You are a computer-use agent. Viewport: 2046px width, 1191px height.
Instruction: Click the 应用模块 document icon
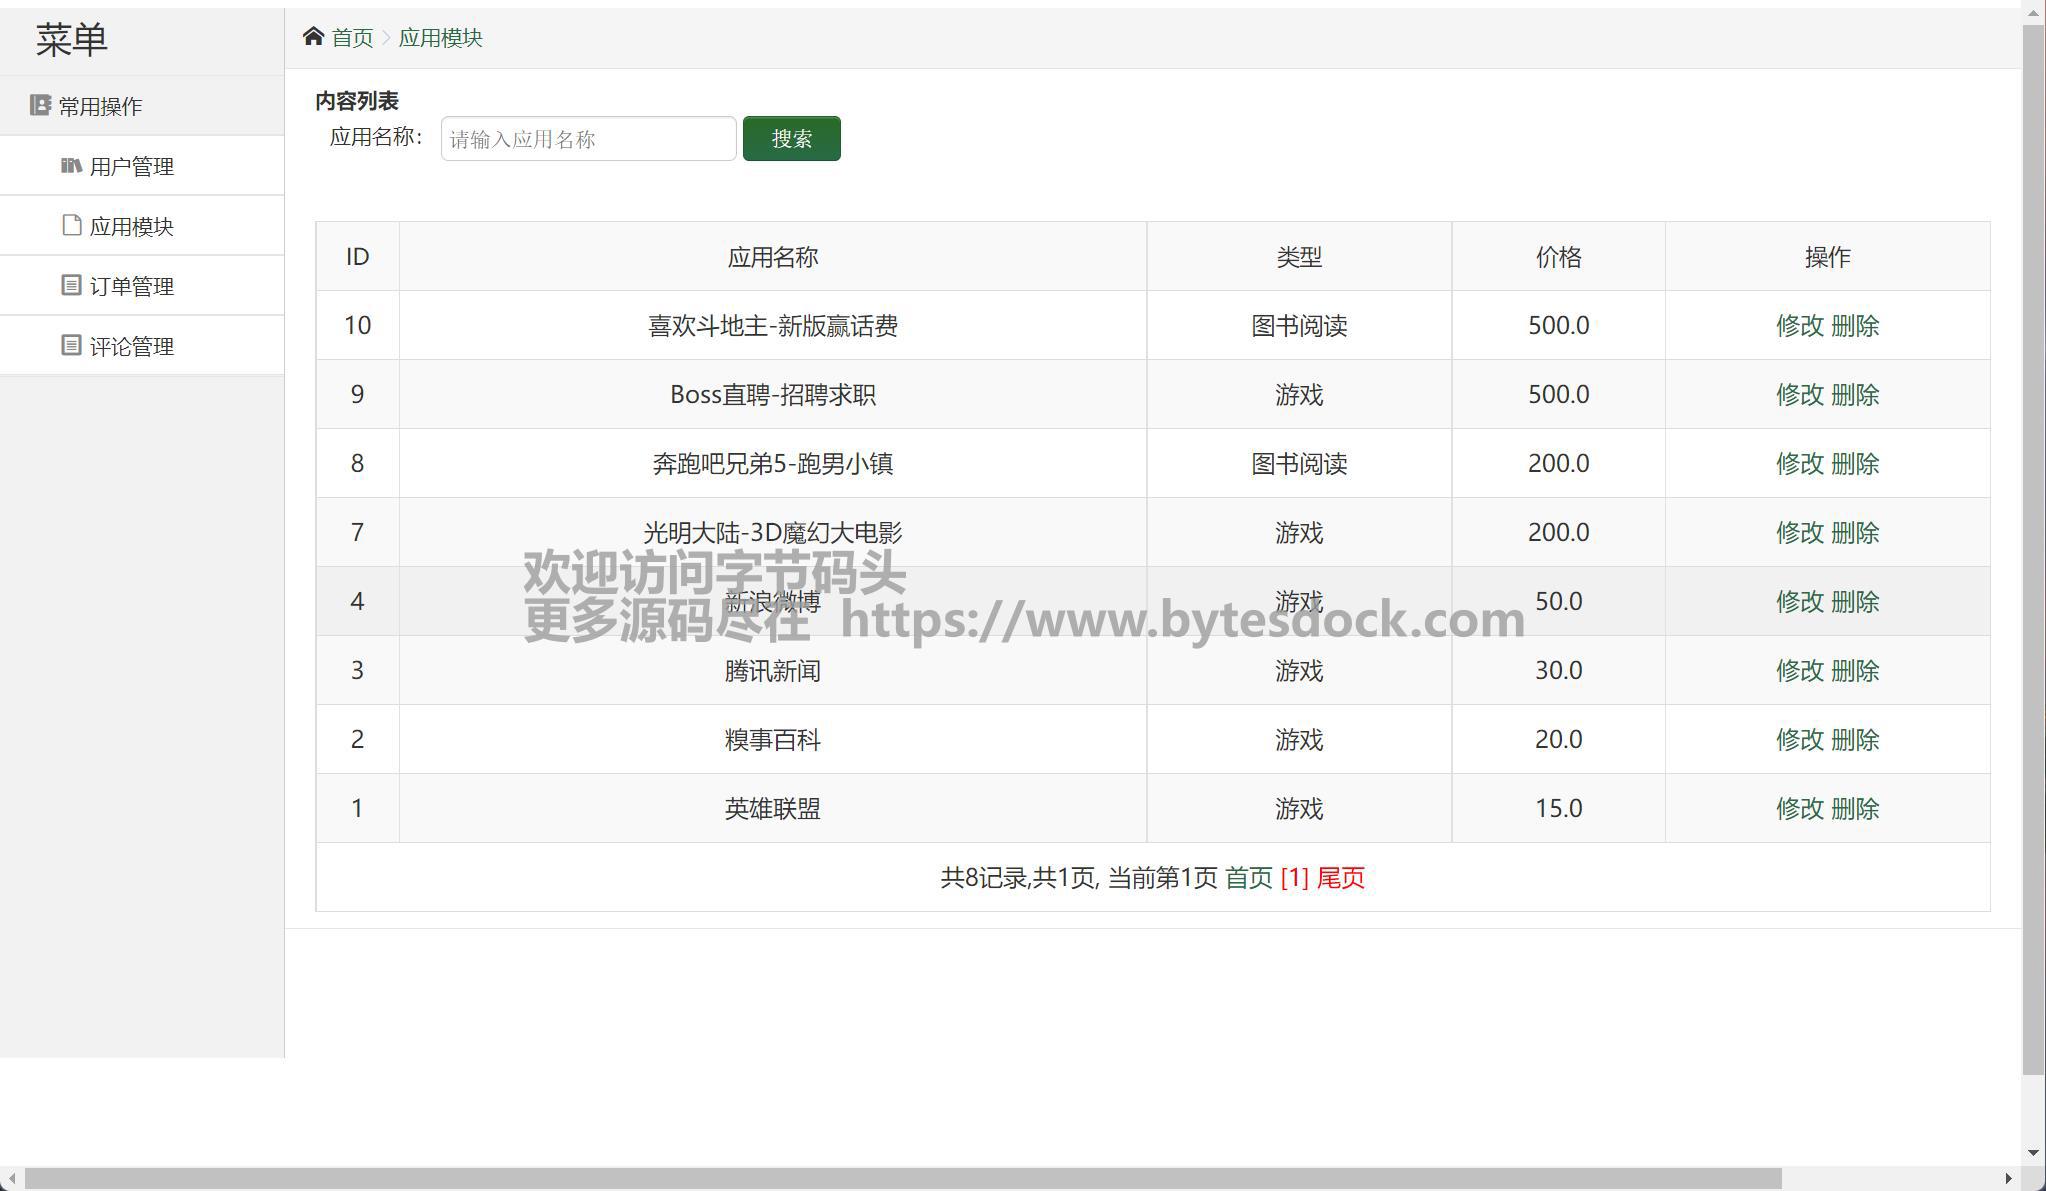pos(71,225)
